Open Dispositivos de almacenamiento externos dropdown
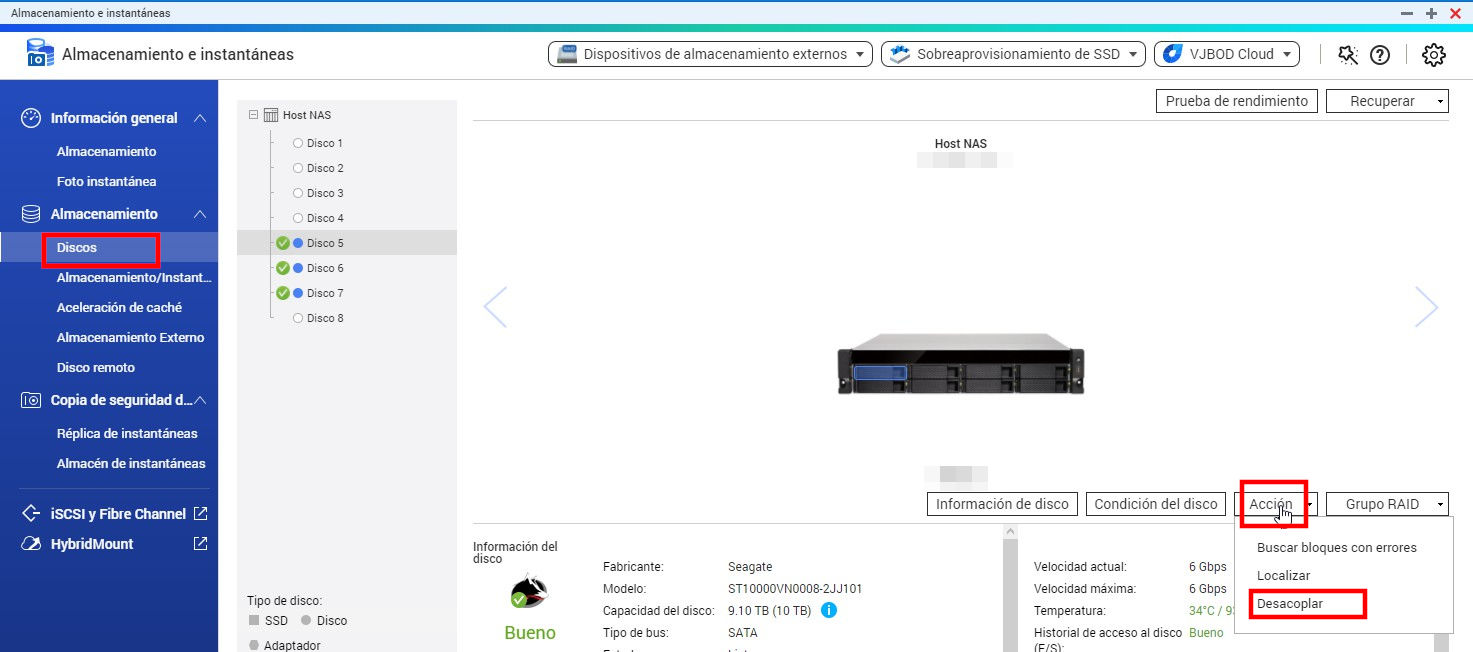The image size is (1473, 652). [x=710, y=54]
